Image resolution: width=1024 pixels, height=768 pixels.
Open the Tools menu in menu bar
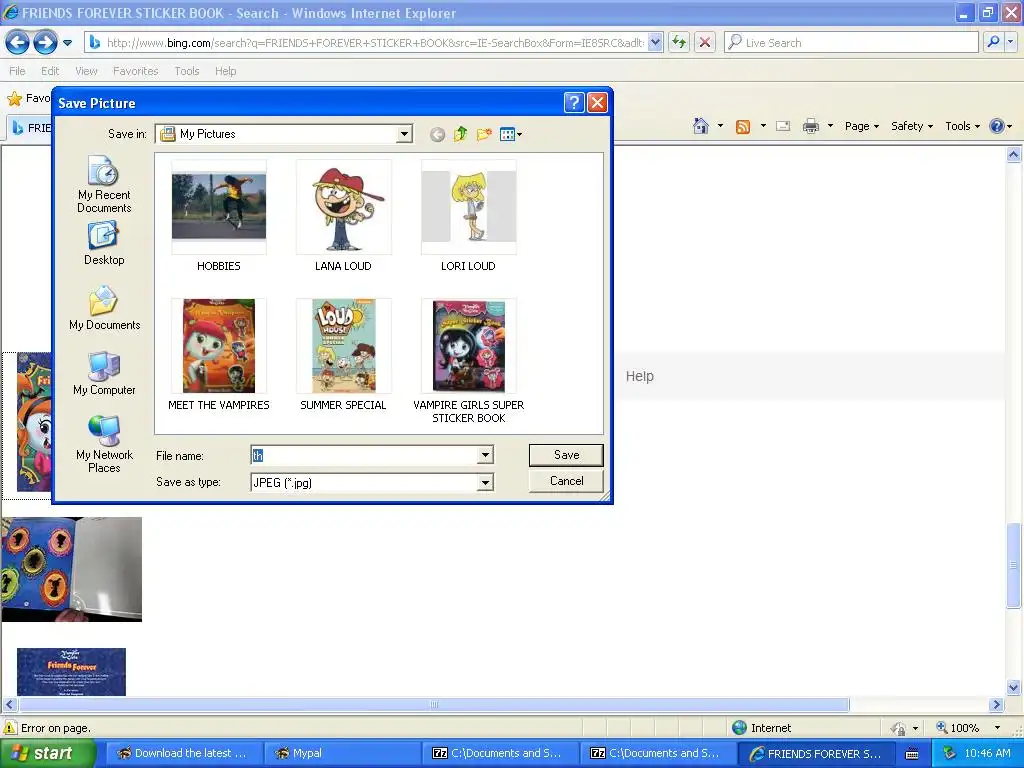[187, 71]
